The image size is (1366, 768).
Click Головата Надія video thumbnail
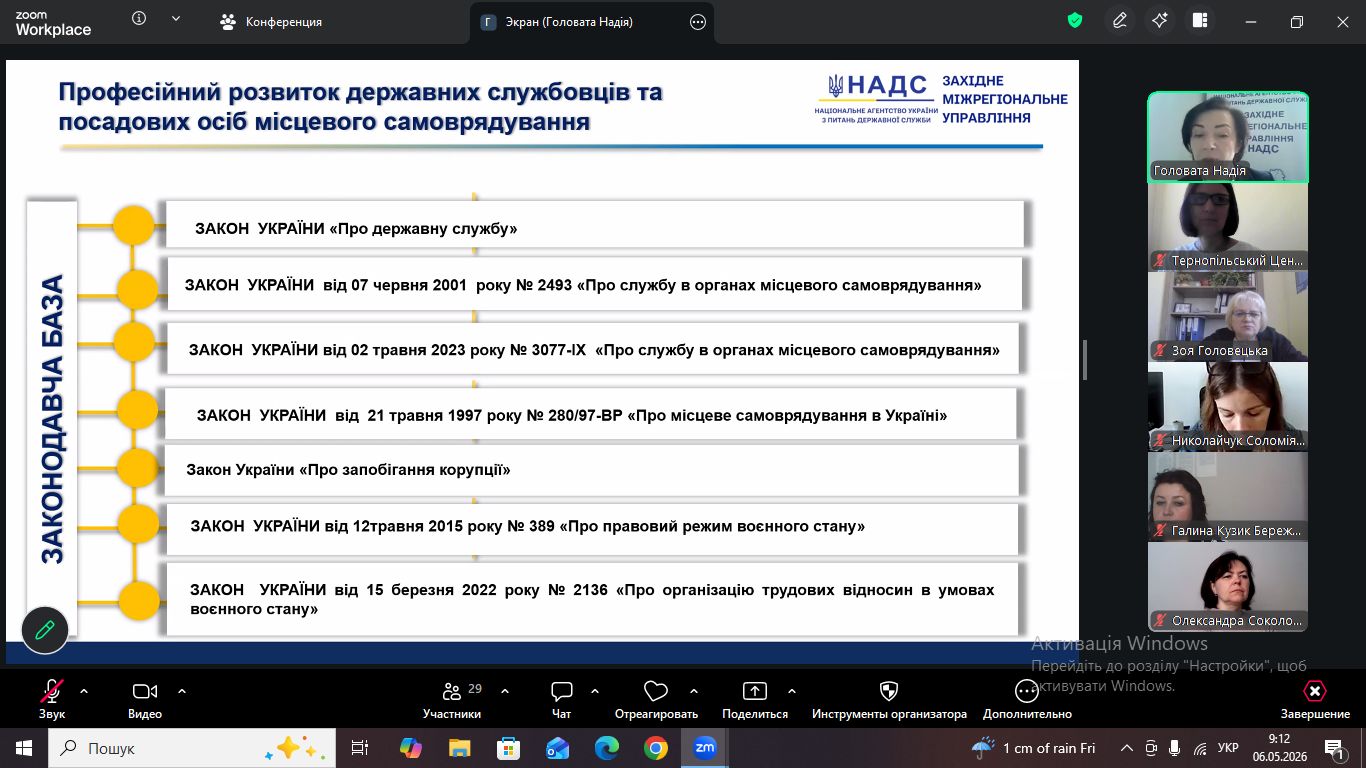click(x=1228, y=137)
